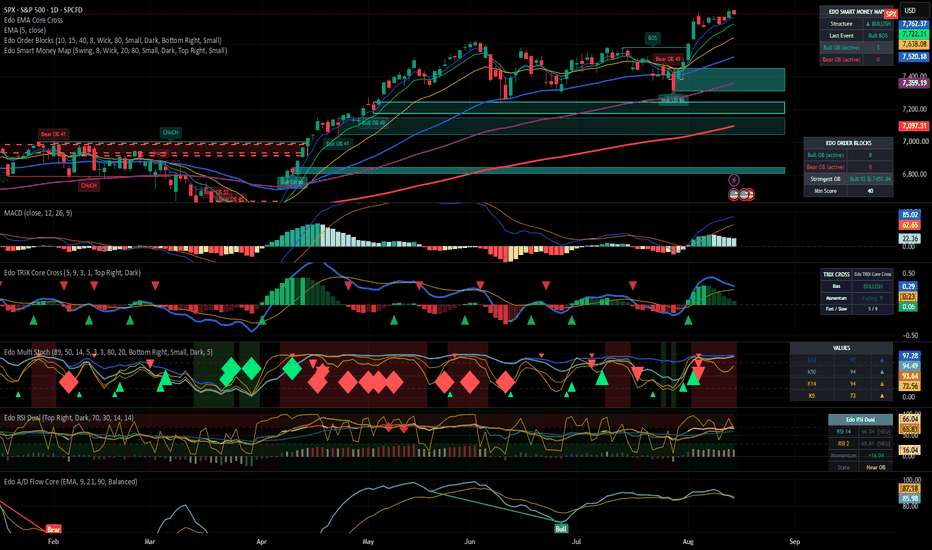Select the Edo RSI Dual indicator legend
932x550 pixels.
click(69, 418)
